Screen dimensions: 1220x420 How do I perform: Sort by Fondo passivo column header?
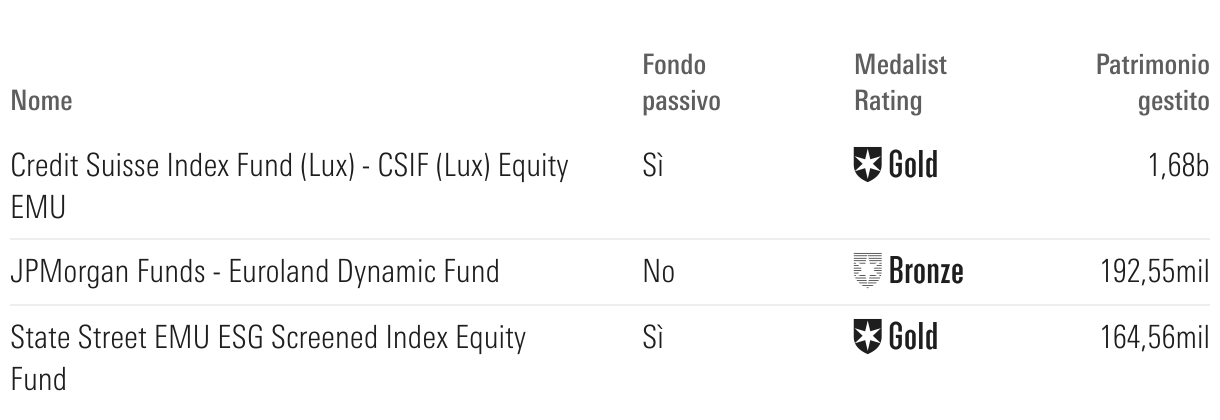(681, 84)
